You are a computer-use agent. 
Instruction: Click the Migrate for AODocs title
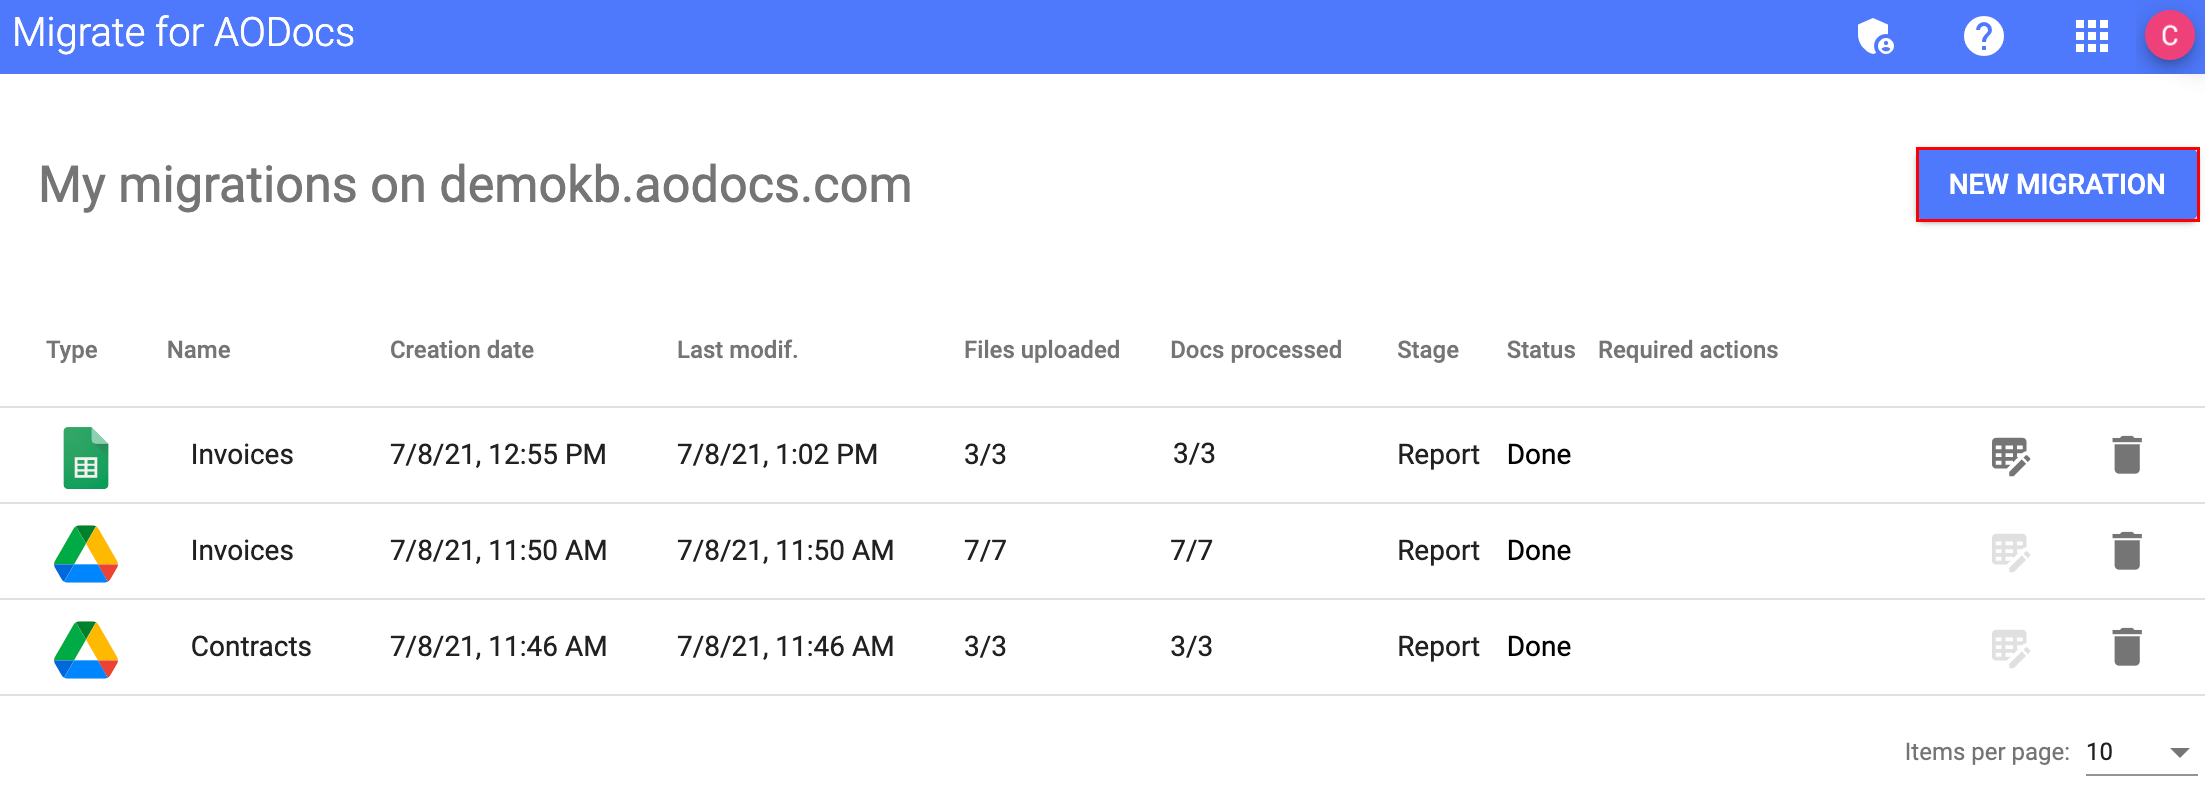[x=184, y=33]
